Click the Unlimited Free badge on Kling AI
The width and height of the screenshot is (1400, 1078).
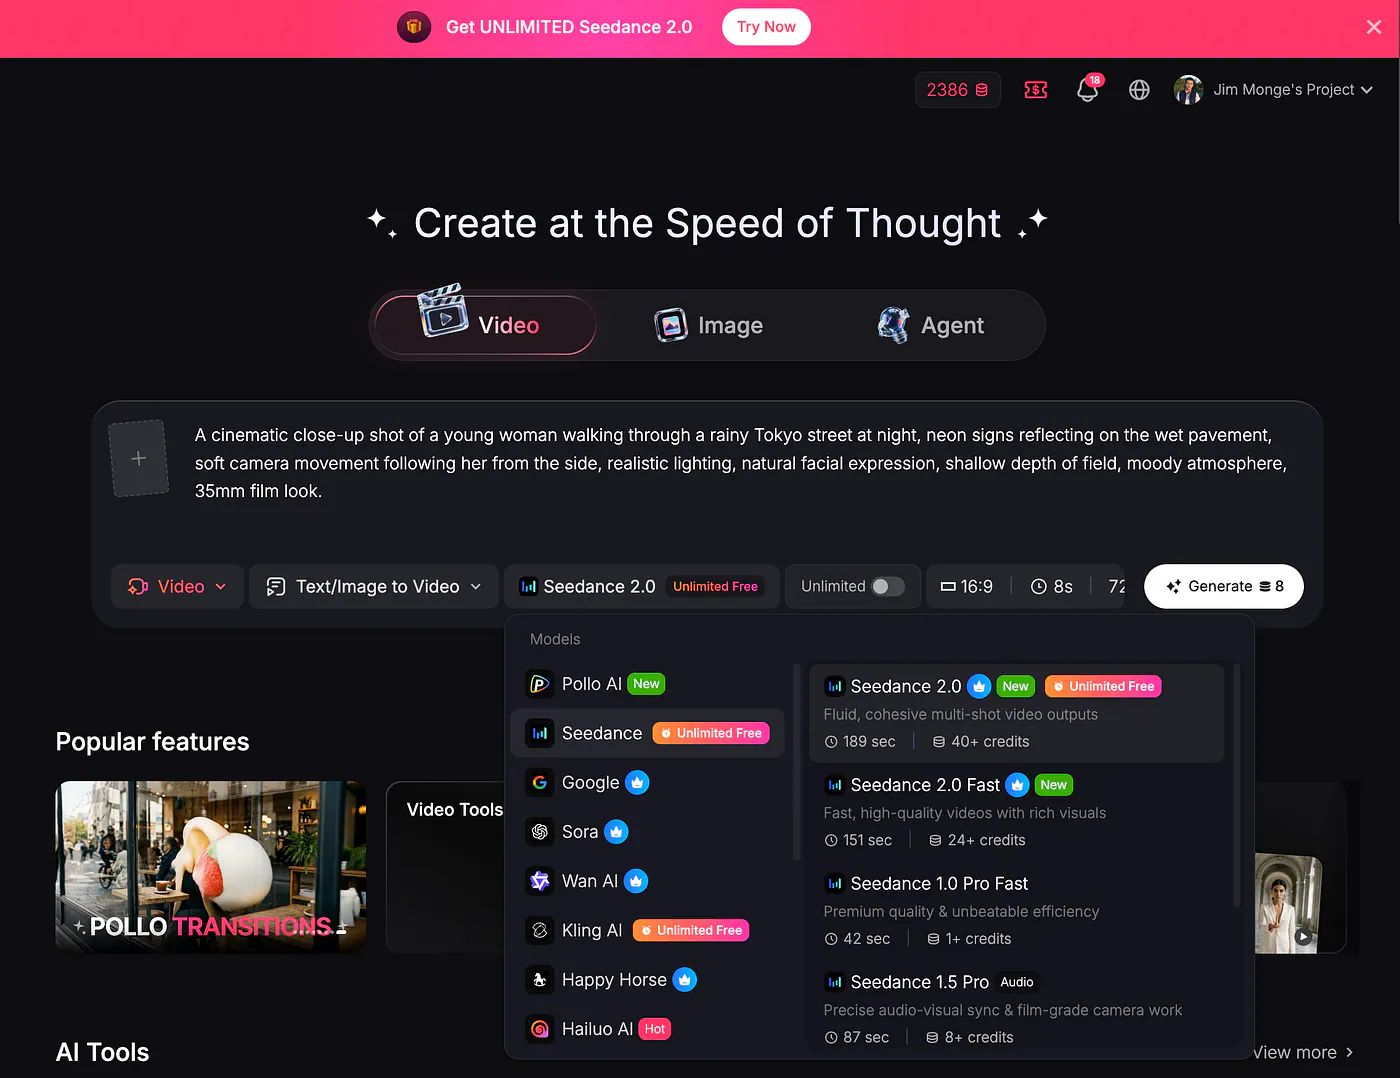[691, 930]
